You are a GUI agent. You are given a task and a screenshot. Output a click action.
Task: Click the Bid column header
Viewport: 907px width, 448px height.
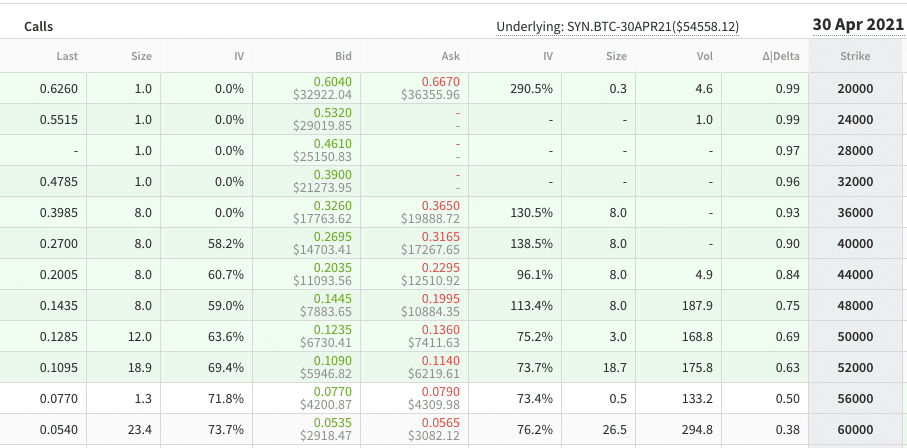[x=339, y=57]
